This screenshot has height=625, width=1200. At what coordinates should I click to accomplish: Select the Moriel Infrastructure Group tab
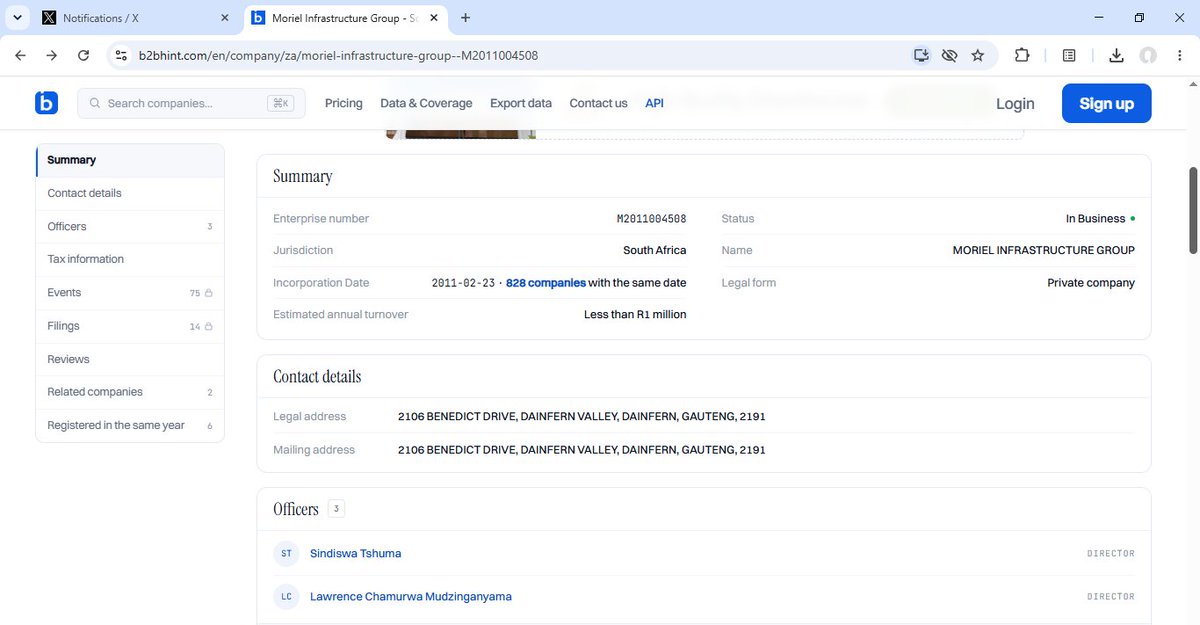[344, 18]
